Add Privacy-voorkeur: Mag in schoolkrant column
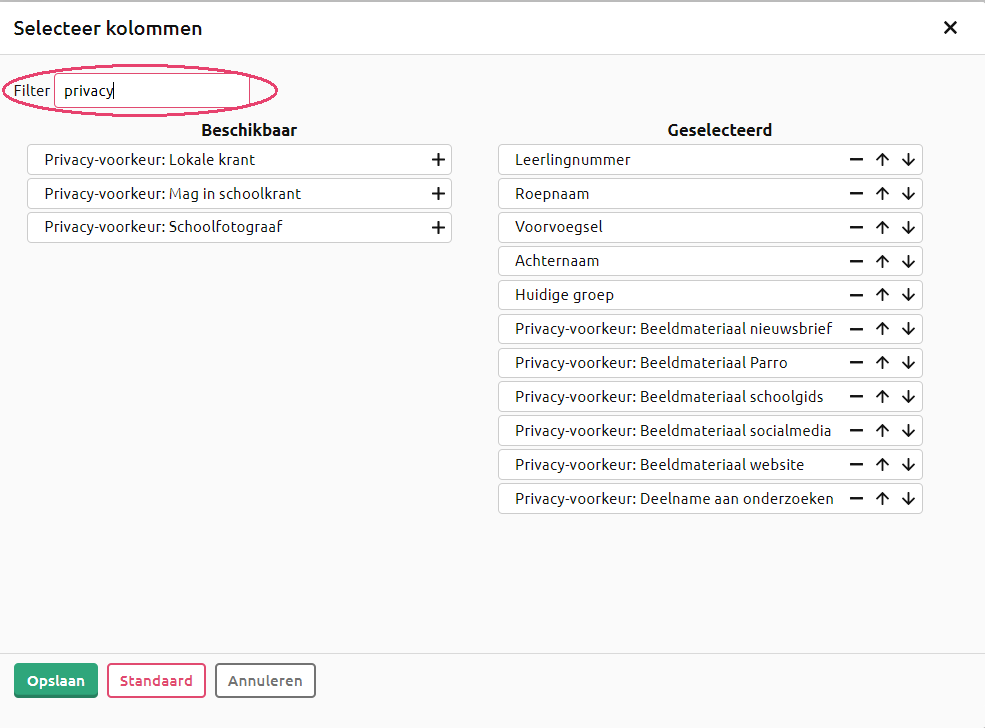 click(x=438, y=193)
